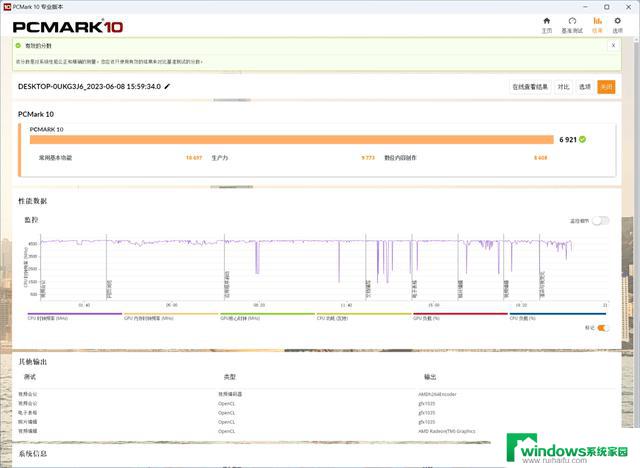Click the PCMark 10 app icon in the title bar

[x=7, y=7]
